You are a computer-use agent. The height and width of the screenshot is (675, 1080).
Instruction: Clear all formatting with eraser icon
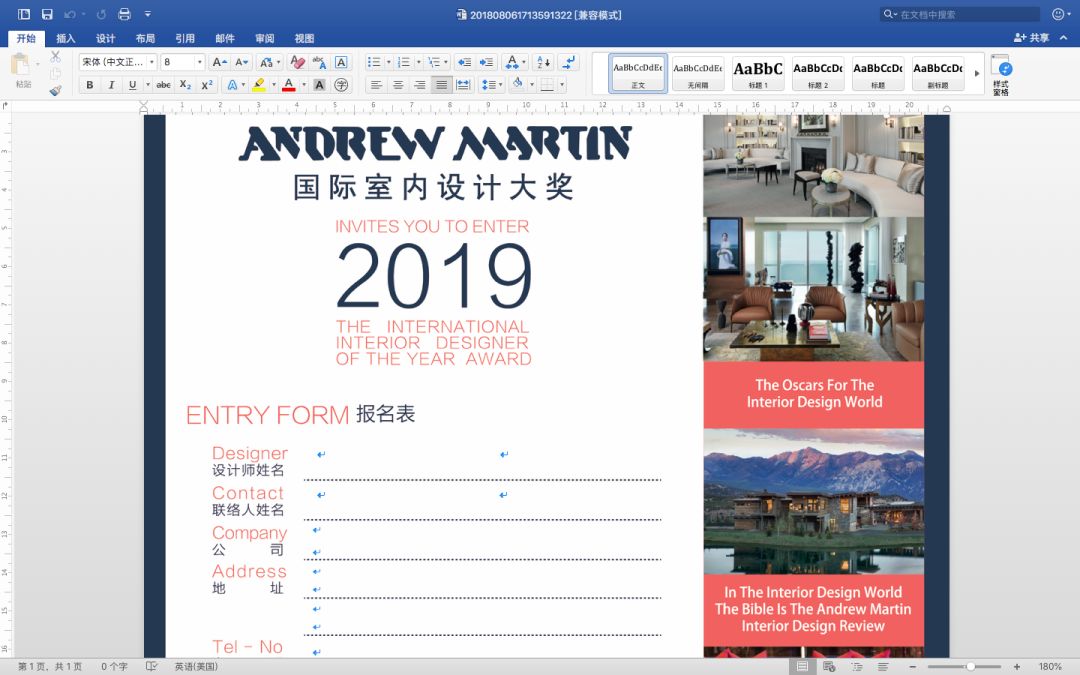pos(298,62)
